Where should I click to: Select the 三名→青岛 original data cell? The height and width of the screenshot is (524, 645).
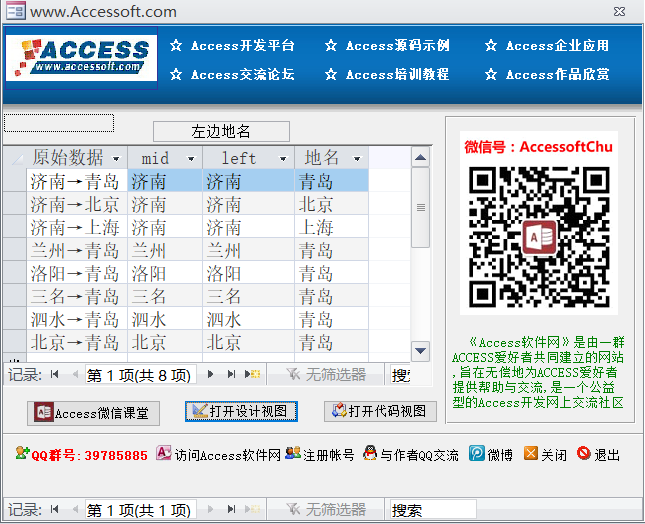(77, 297)
